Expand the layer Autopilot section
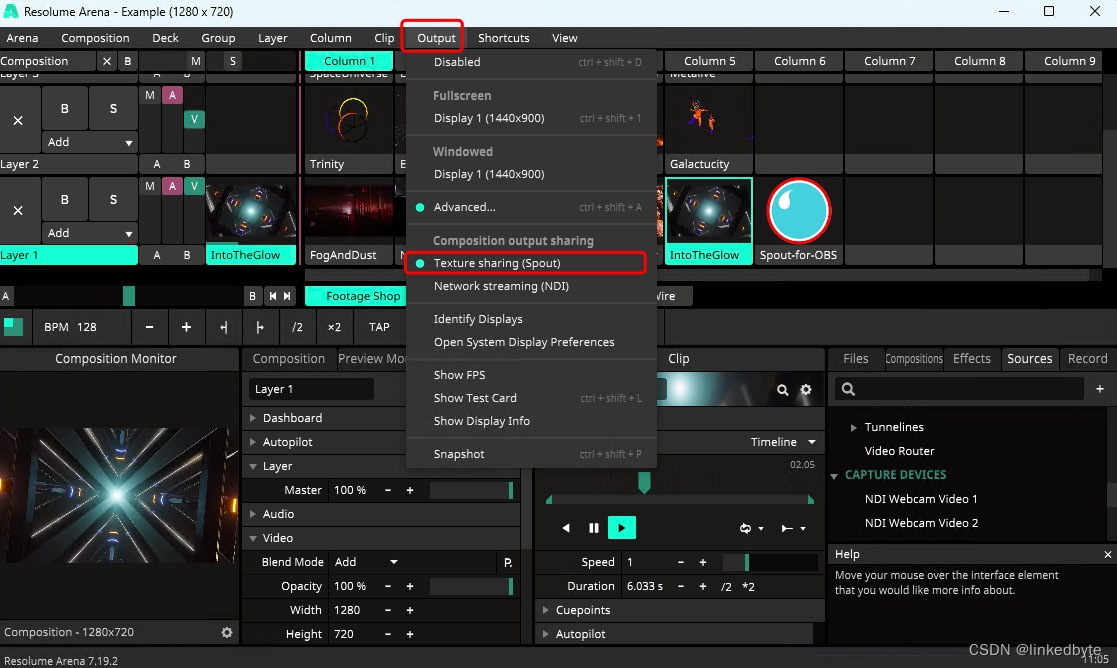 coord(253,442)
